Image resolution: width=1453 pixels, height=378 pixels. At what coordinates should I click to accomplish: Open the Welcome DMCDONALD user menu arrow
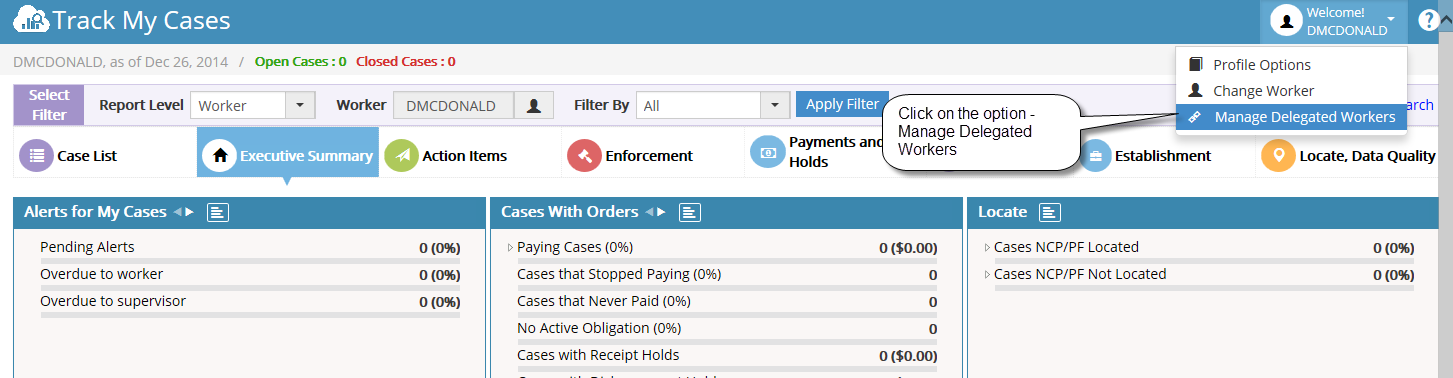tap(1391, 19)
